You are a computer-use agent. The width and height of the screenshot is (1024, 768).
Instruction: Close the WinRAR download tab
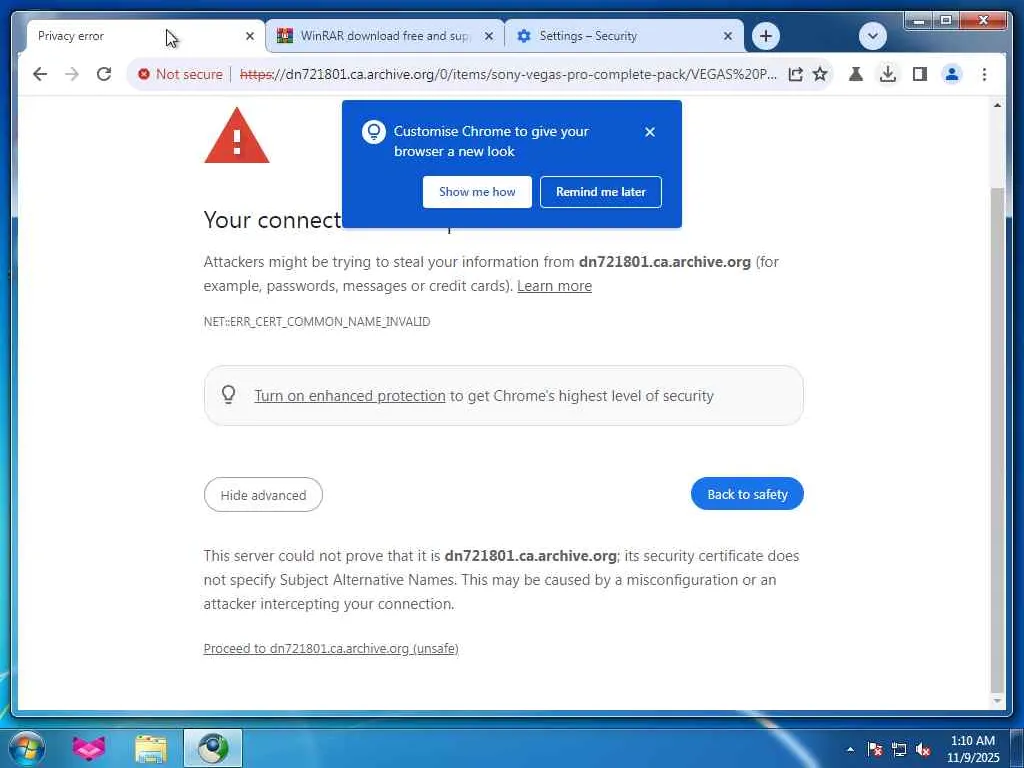488,36
